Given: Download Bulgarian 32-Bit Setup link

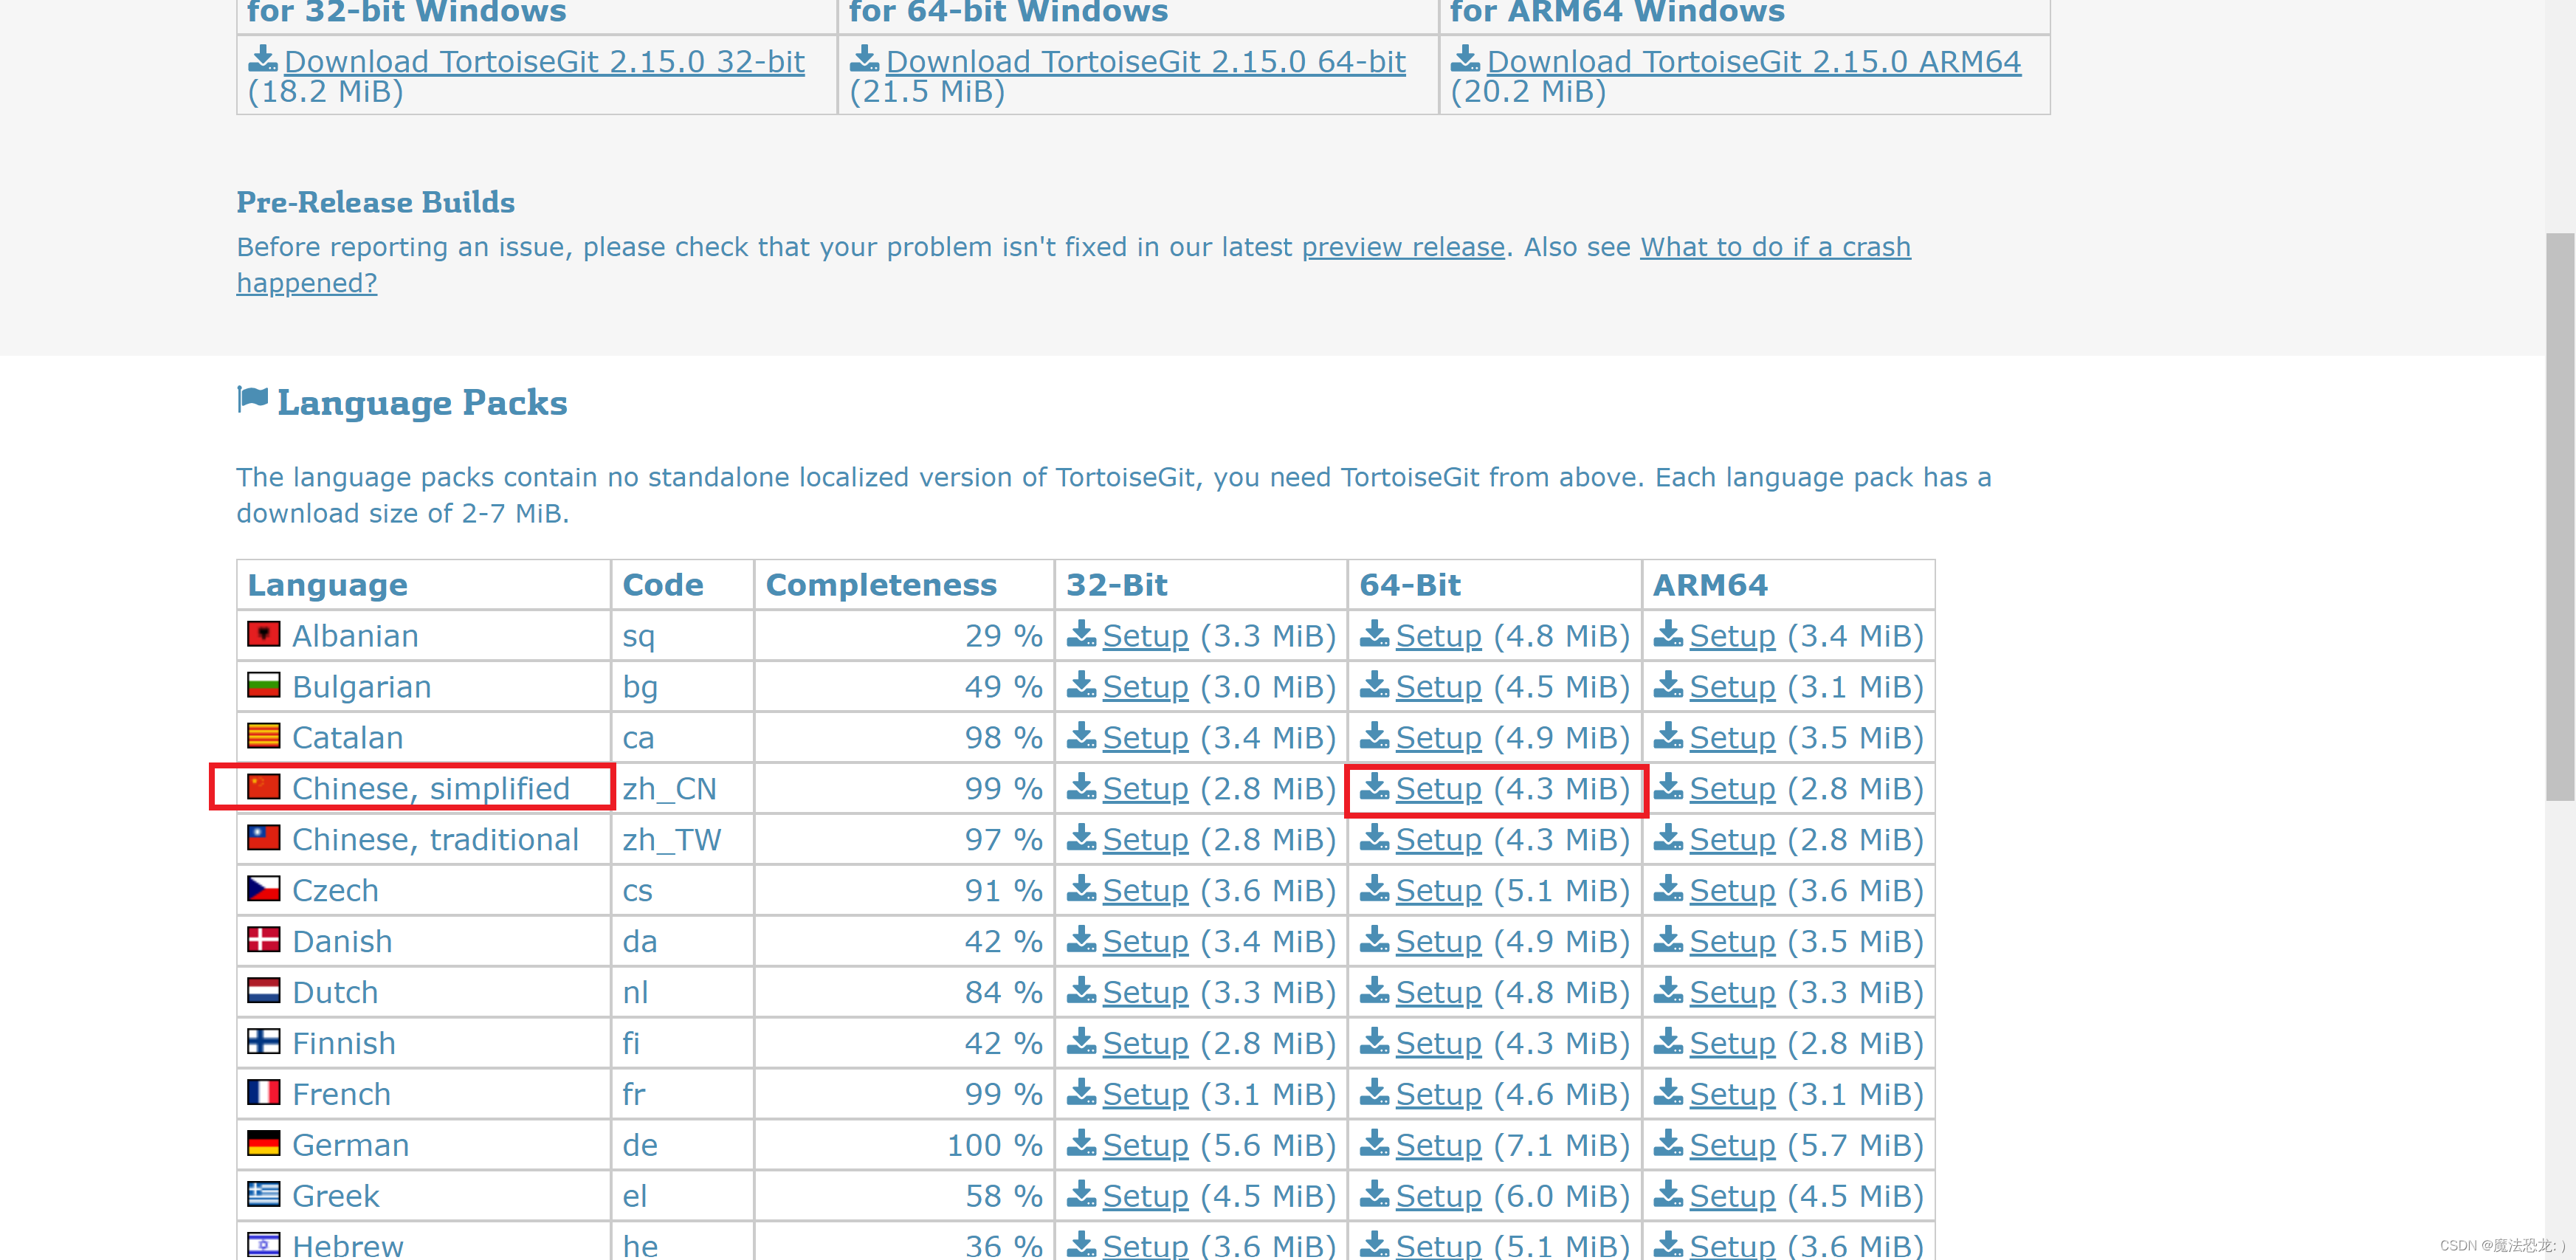Looking at the screenshot, I should 1145,687.
